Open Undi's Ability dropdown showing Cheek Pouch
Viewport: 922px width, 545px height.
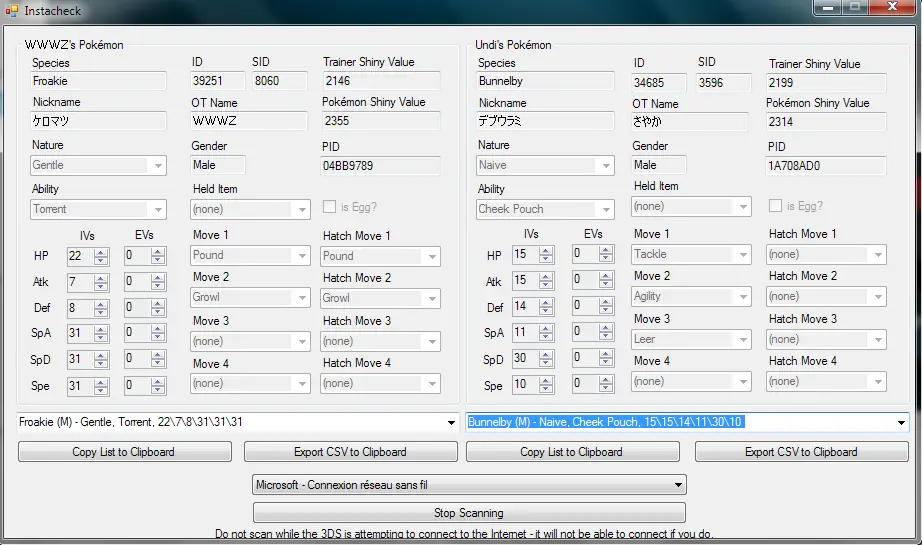(545, 209)
